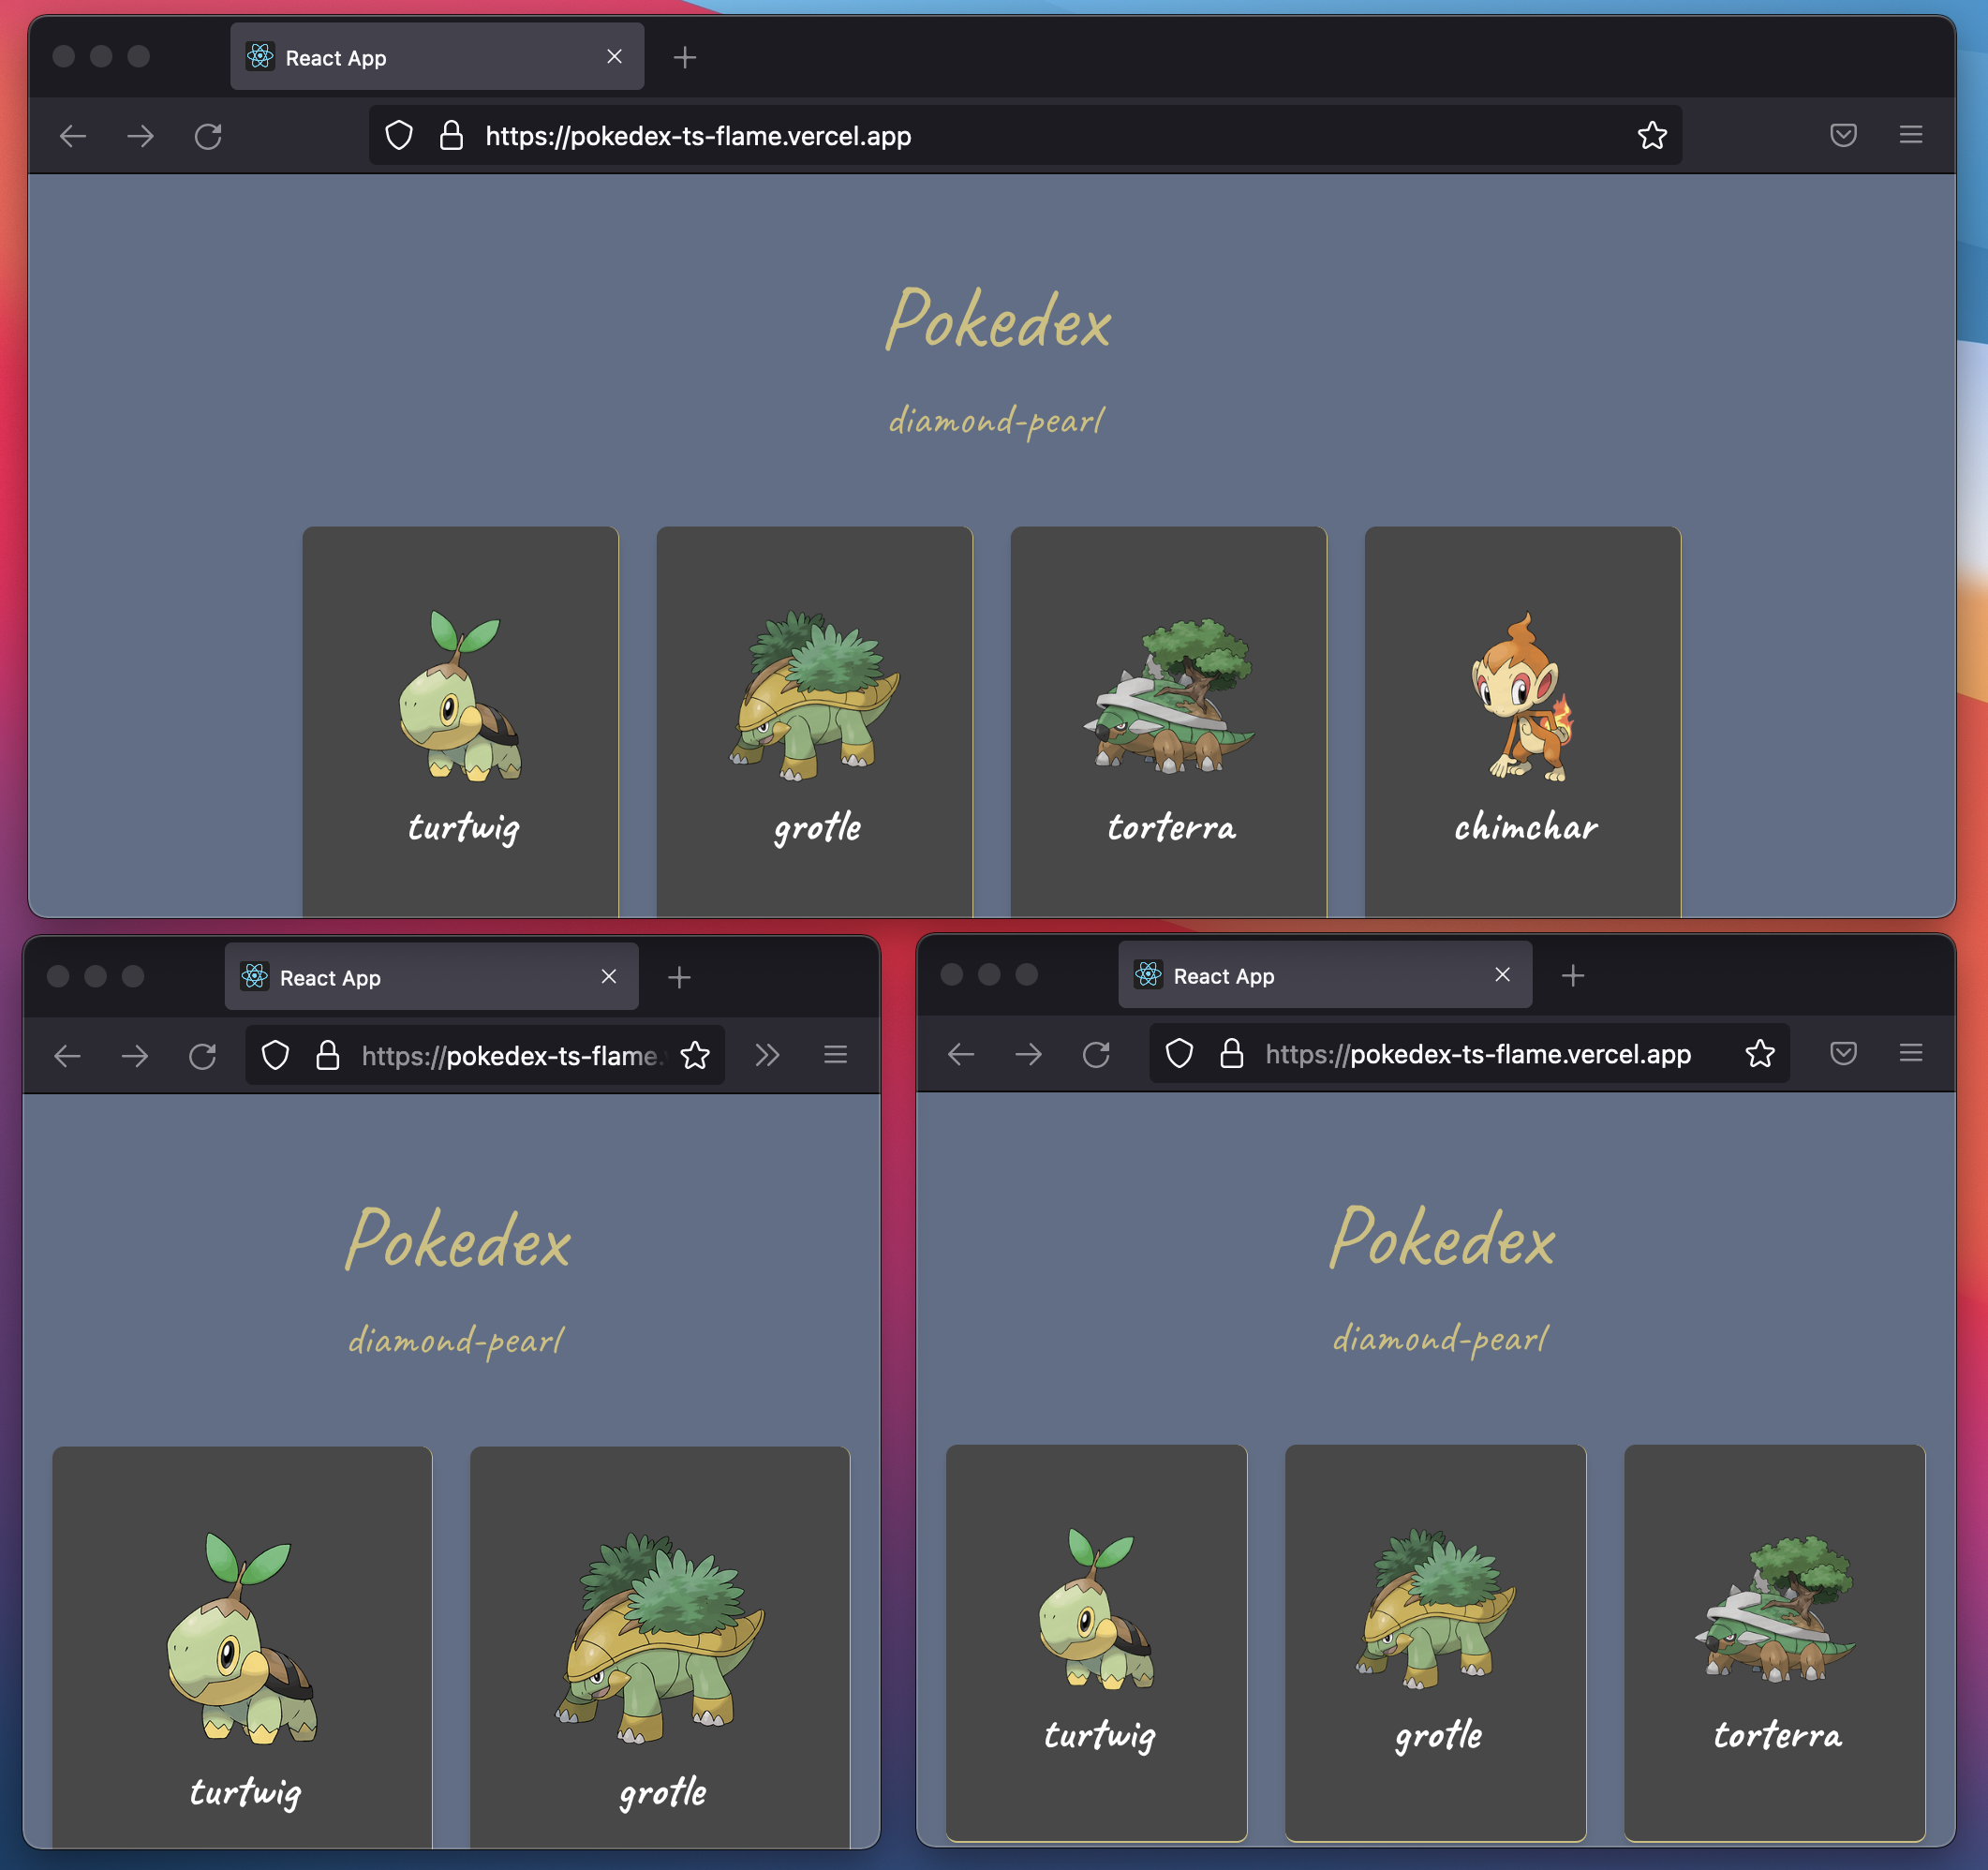Image resolution: width=1988 pixels, height=1870 pixels.
Task: Bookmark the page with the star in the top window
Action: [x=1652, y=135]
